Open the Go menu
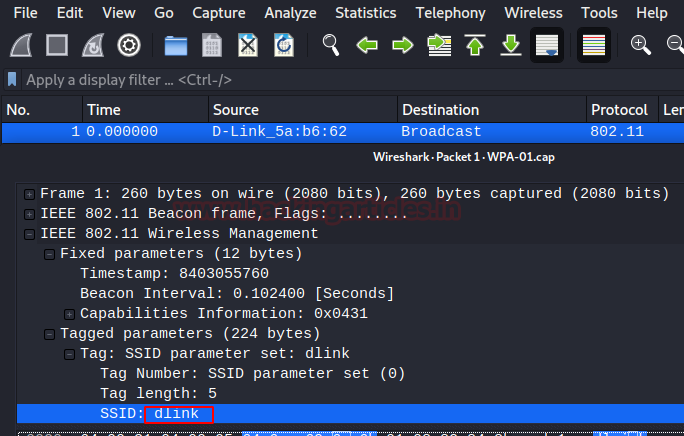Viewport: 684px width, 436px height. click(x=164, y=13)
